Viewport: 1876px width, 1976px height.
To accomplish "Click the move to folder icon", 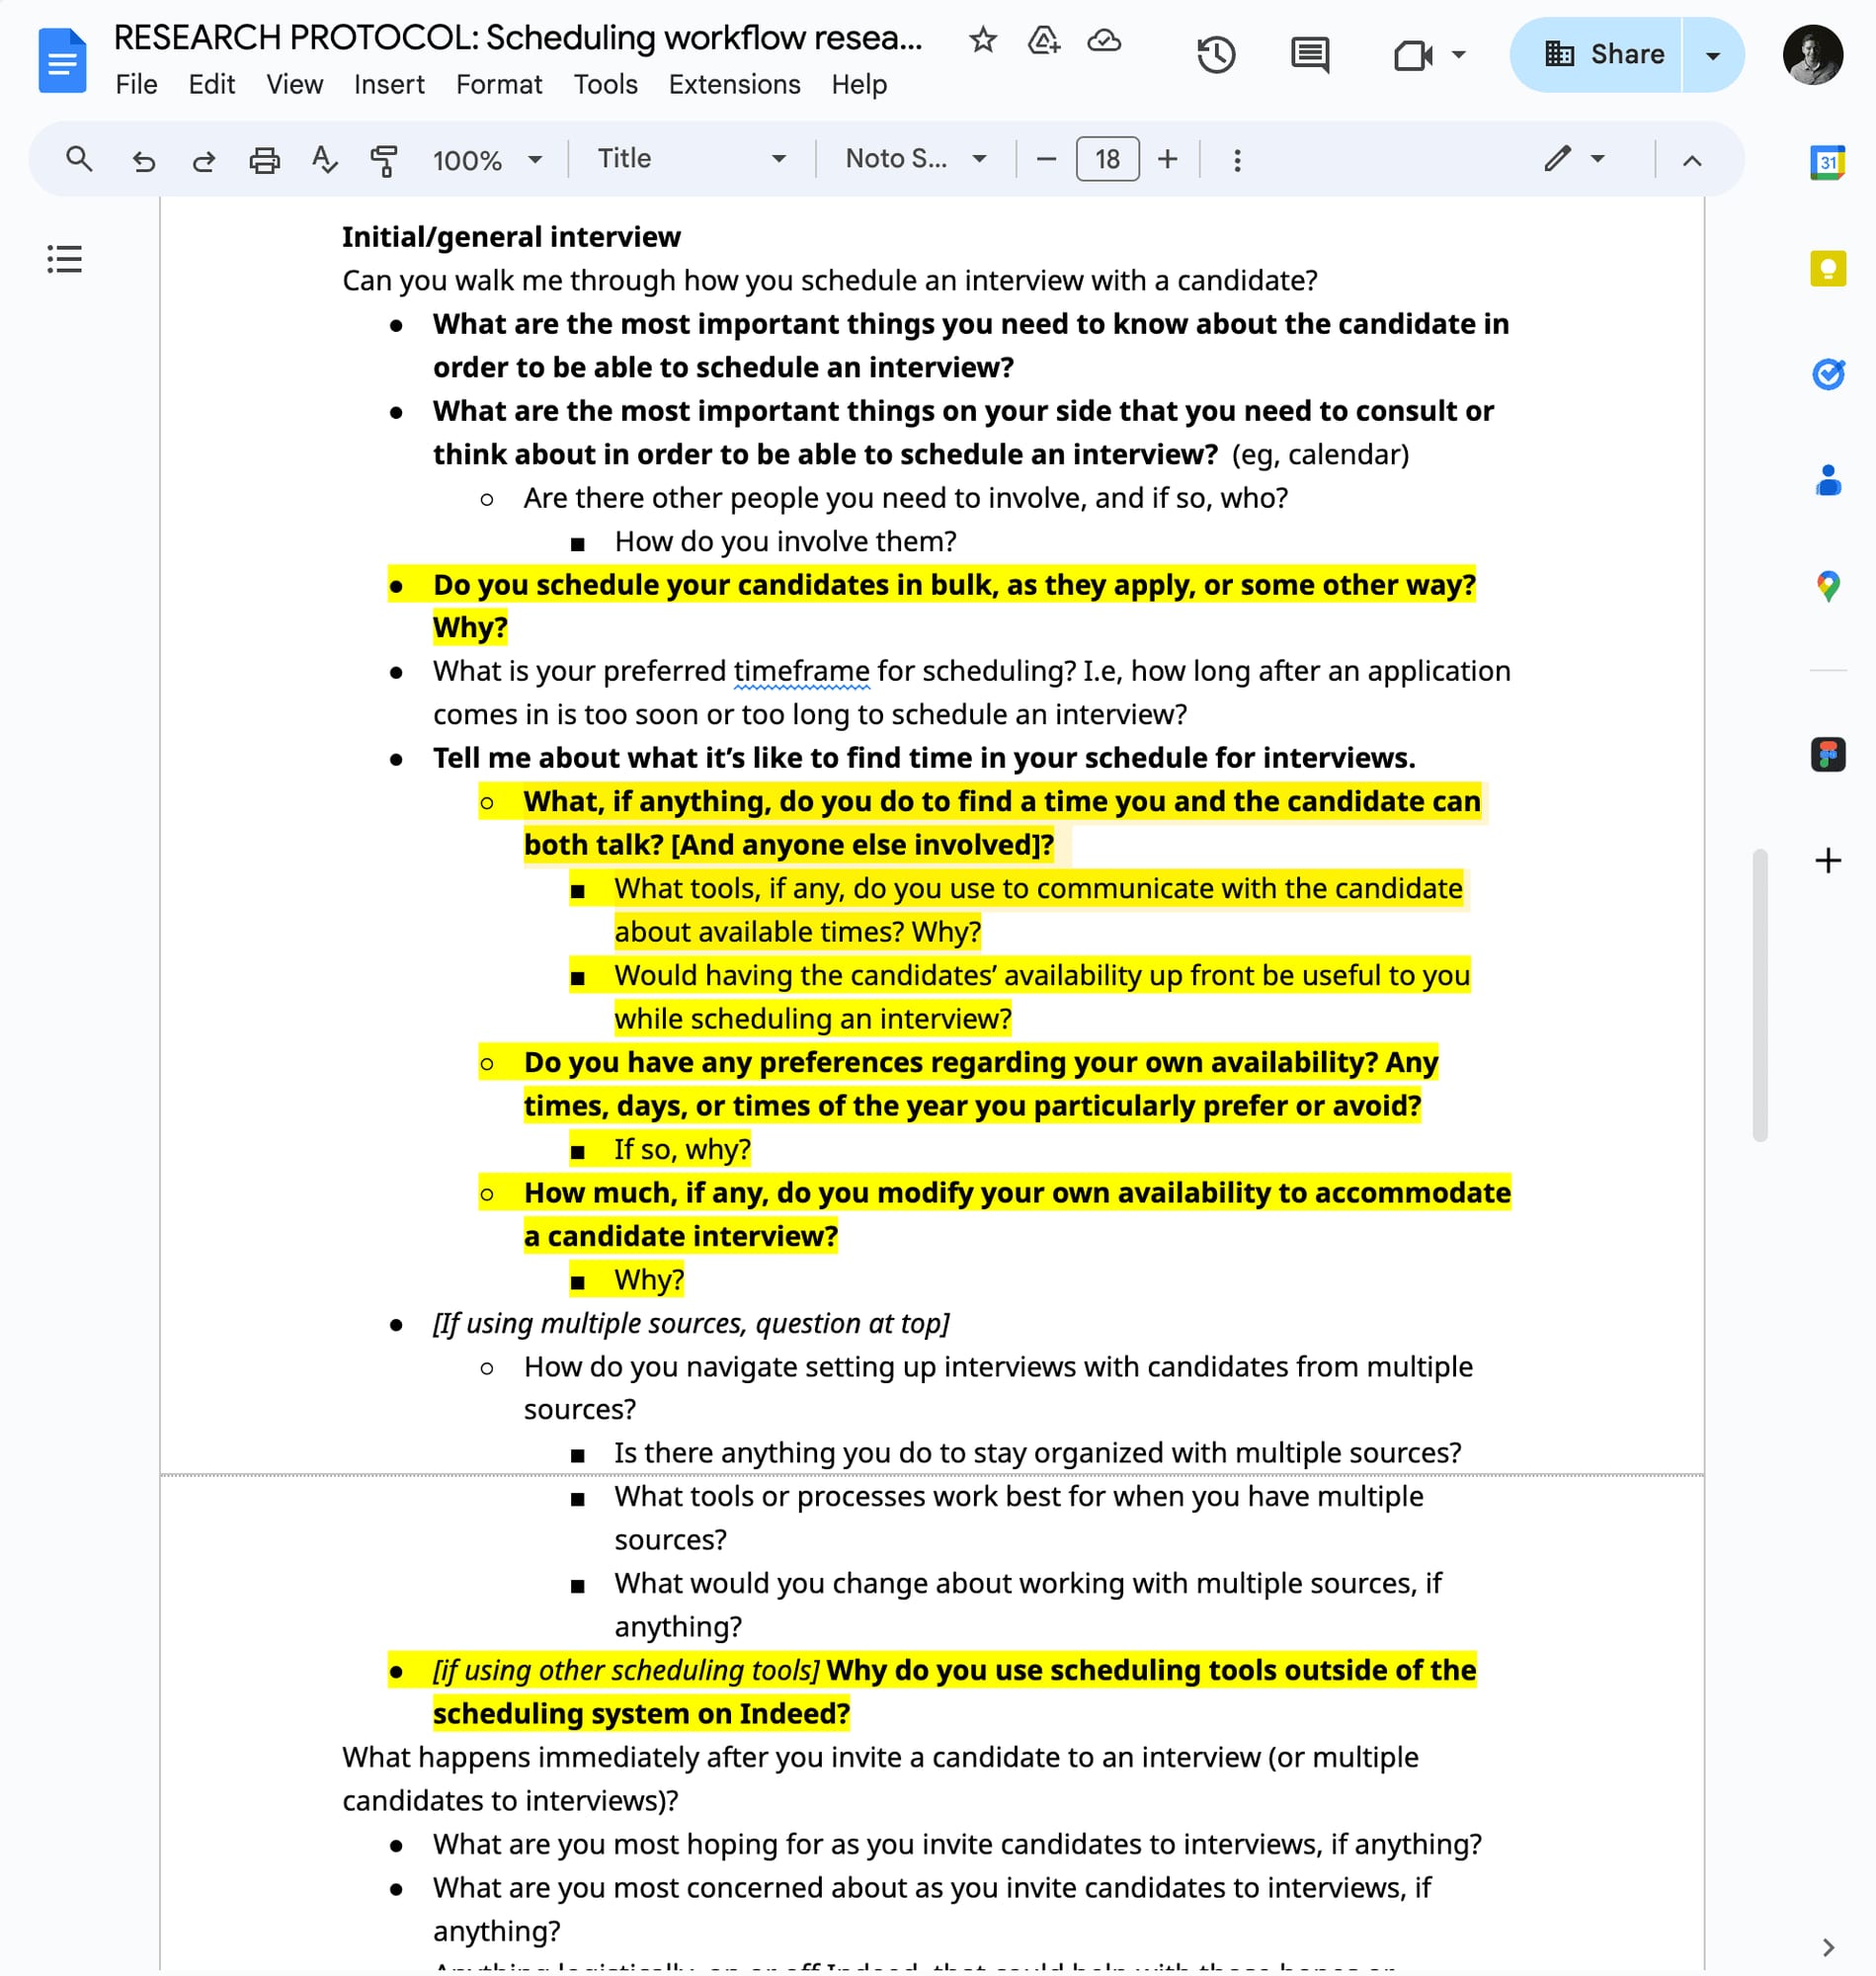I will 1043,40.
